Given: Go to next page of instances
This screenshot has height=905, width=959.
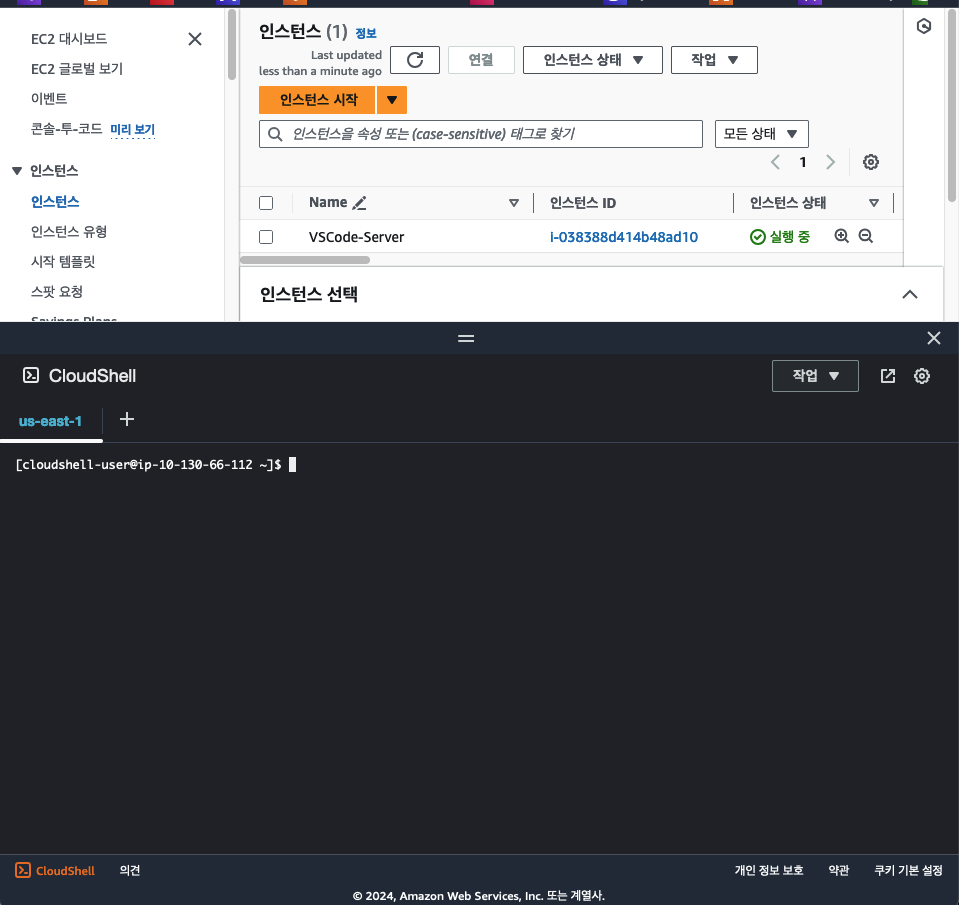Looking at the screenshot, I should tap(830, 162).
